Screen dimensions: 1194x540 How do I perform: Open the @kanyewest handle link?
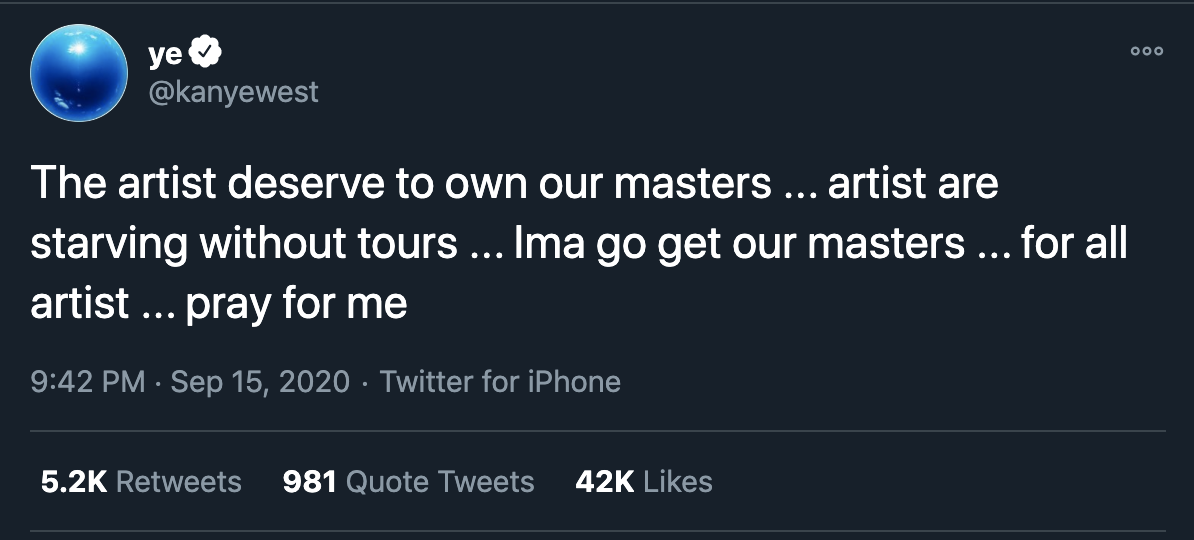pyautogui.click(x=233, y=92)
